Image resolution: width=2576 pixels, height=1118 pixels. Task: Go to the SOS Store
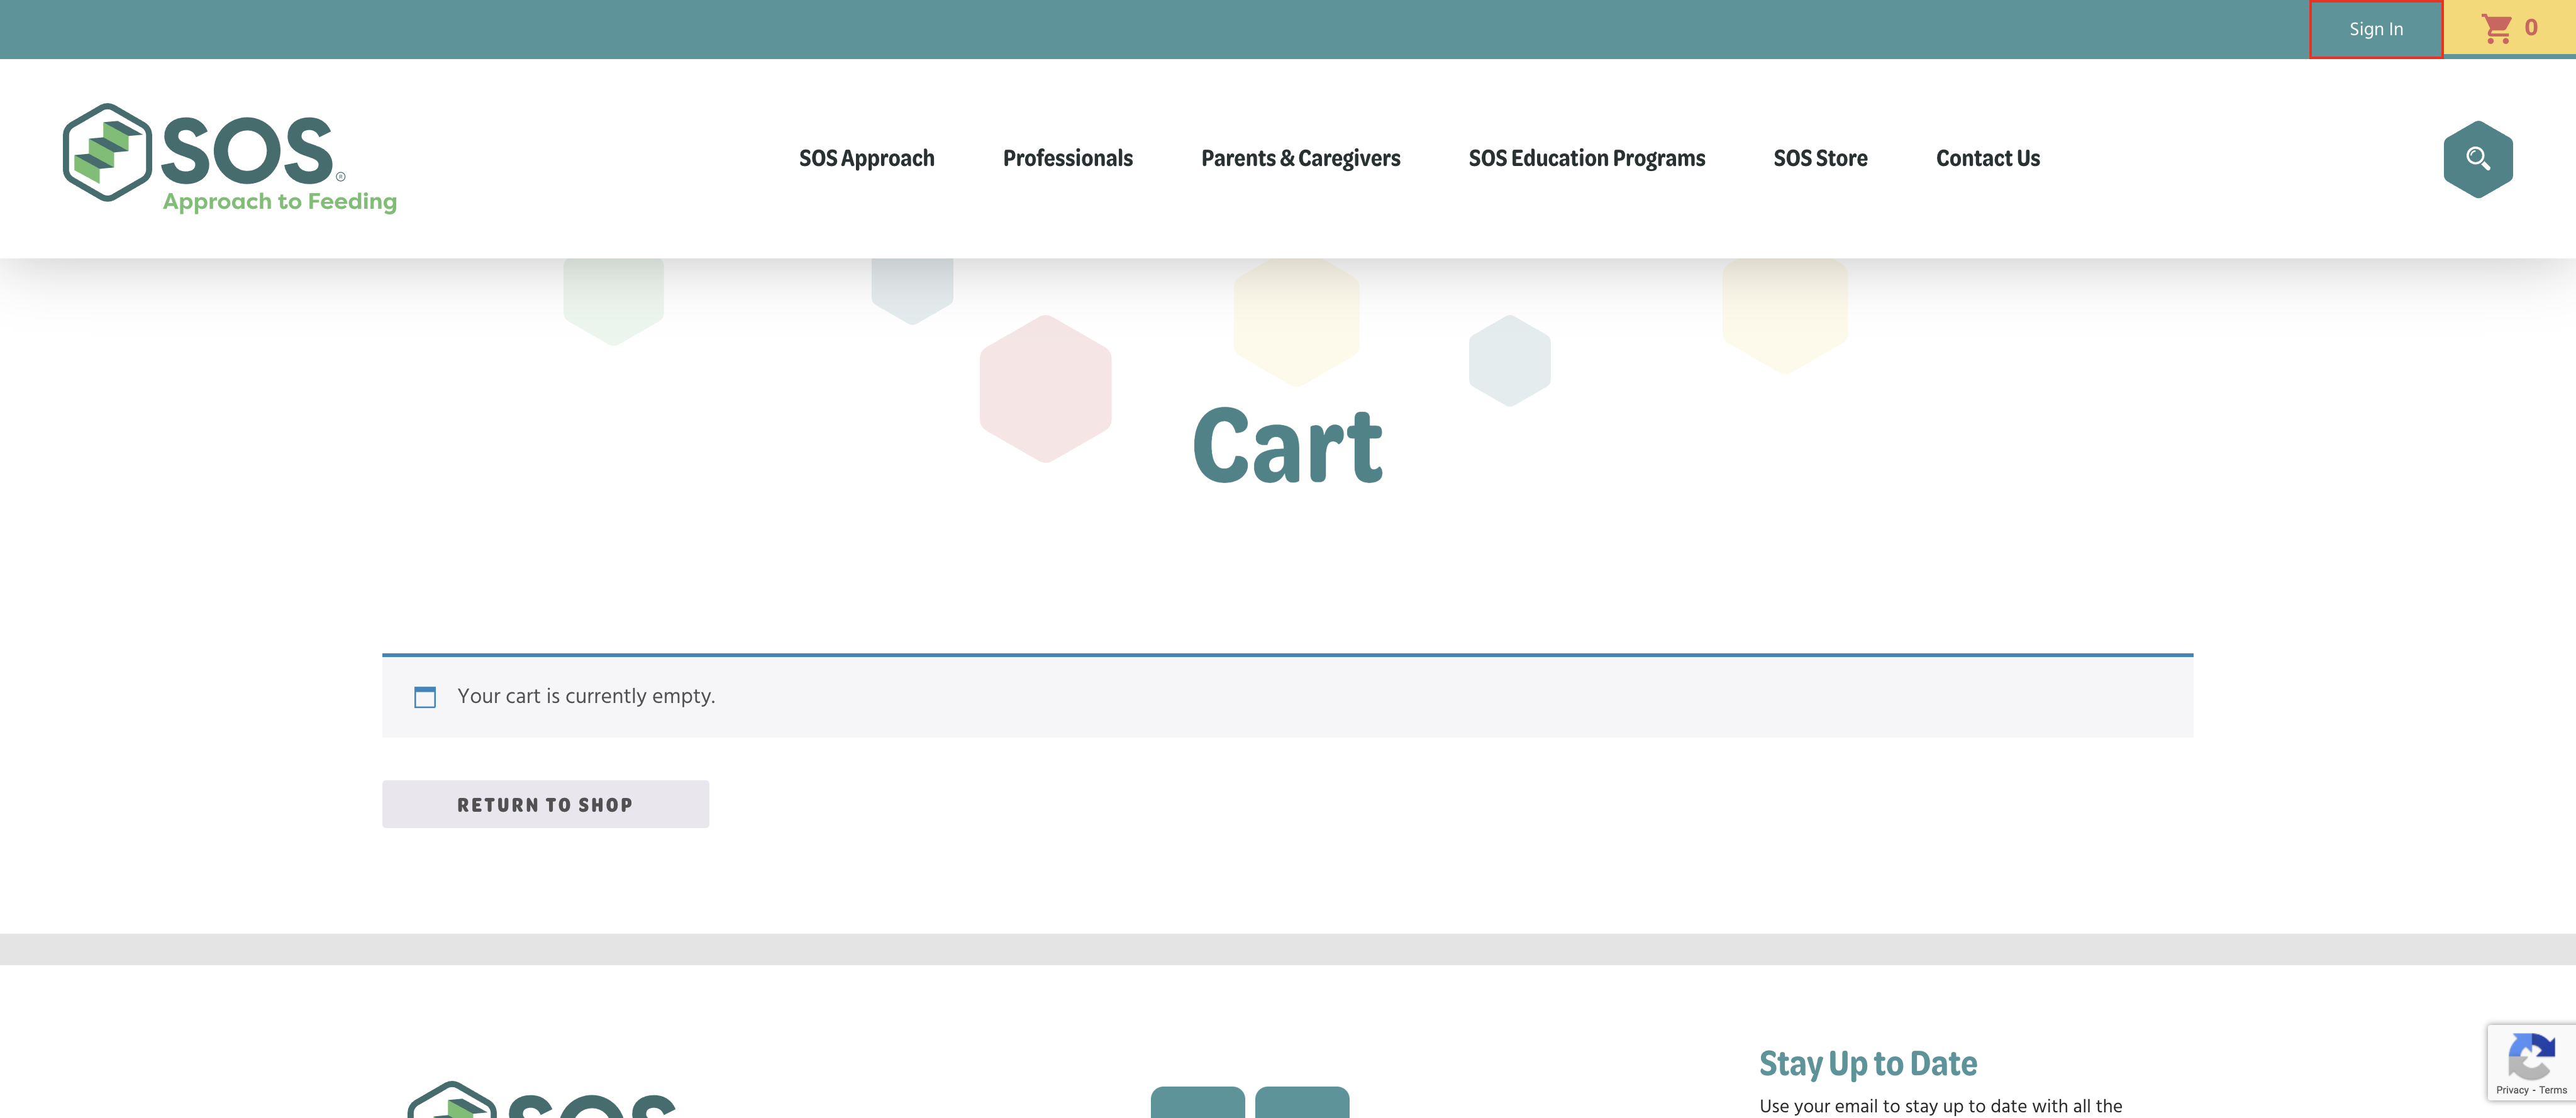pyautogui.click(x=1820, y=158)
